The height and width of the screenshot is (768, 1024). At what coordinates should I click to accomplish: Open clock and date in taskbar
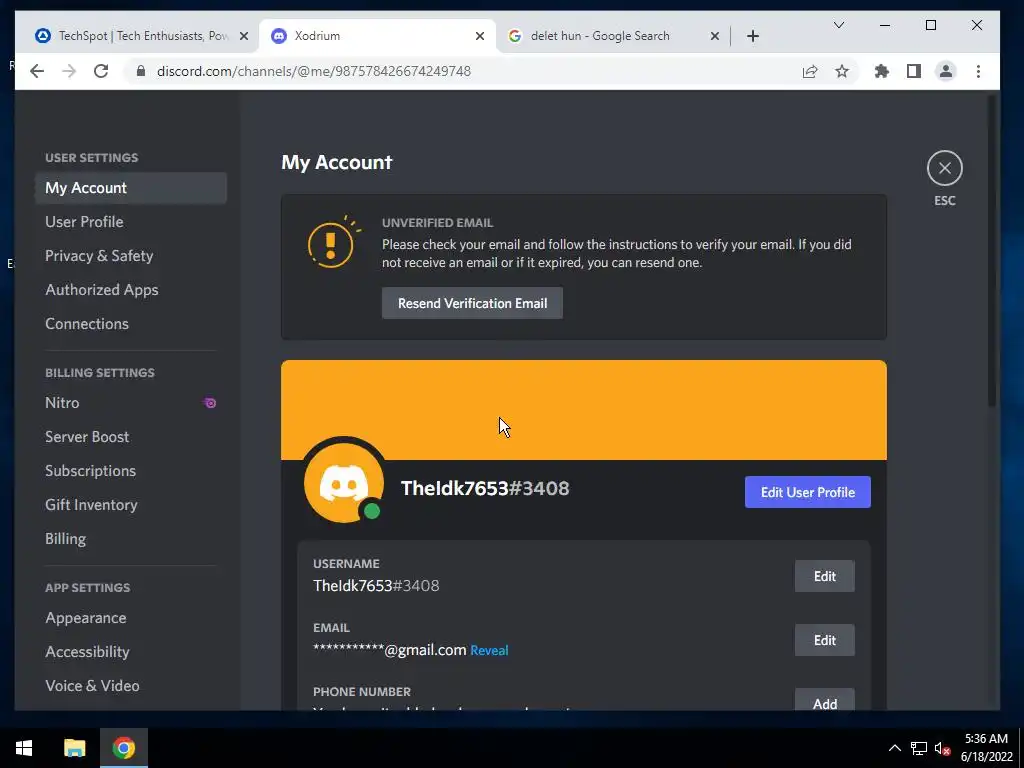point(986,748)
